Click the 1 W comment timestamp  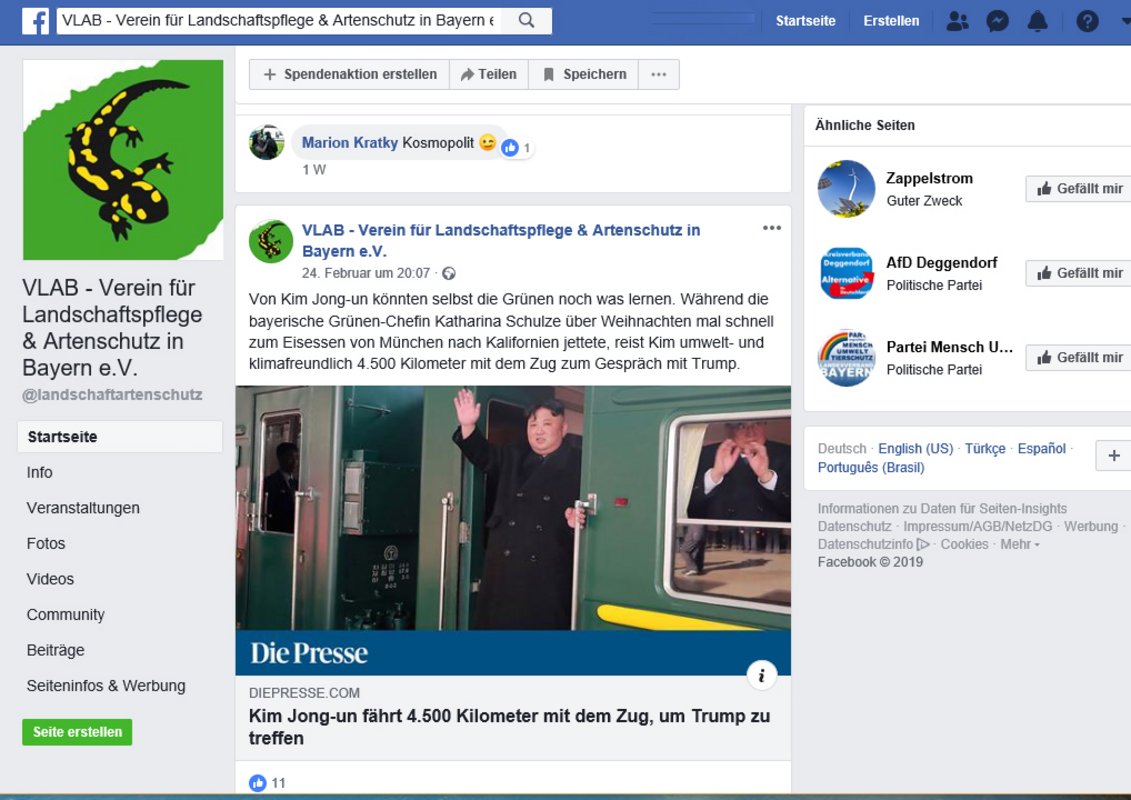pos(314,170)
